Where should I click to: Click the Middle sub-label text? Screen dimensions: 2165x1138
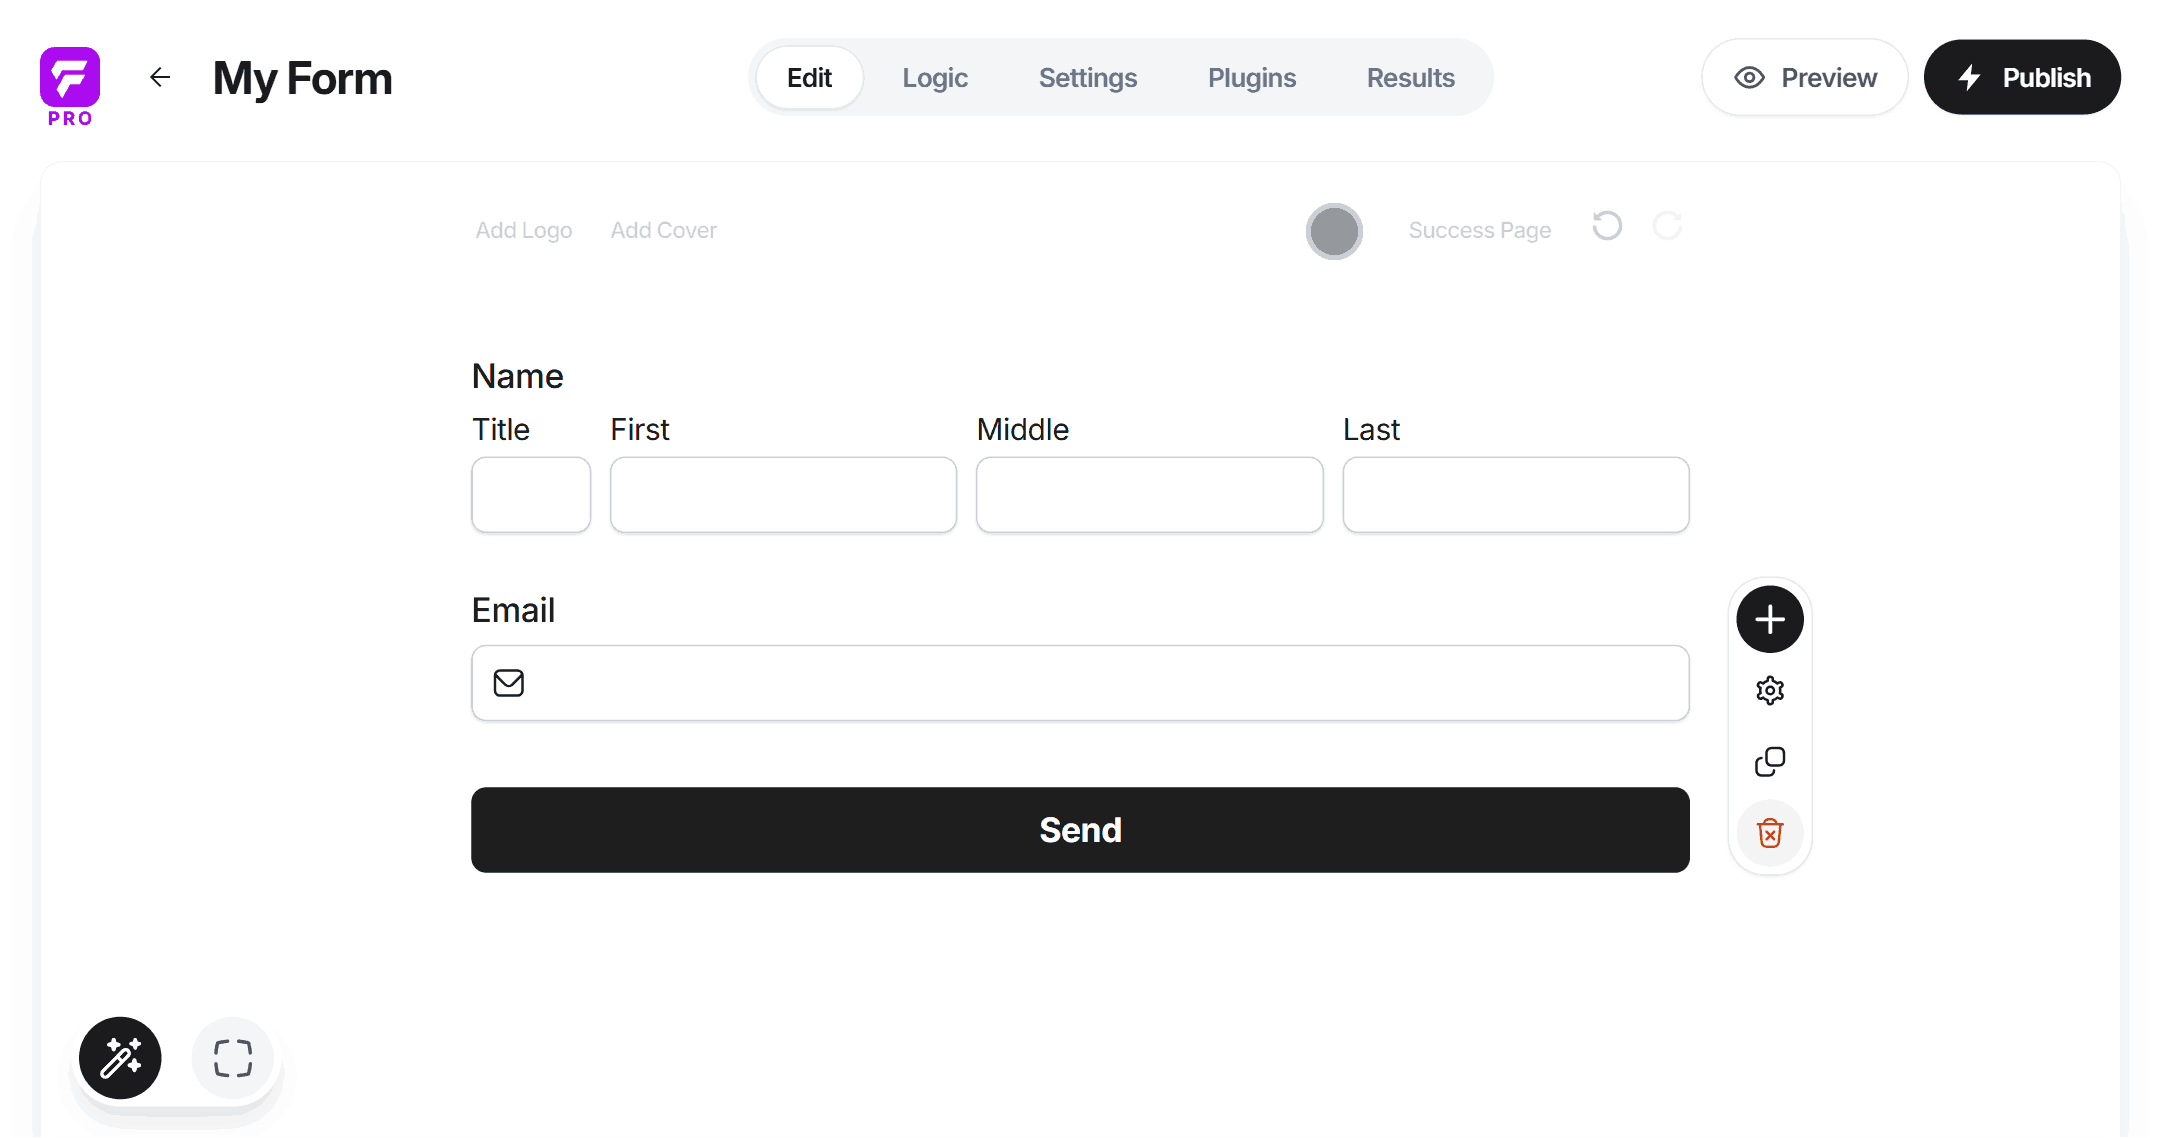point(1023,429)
